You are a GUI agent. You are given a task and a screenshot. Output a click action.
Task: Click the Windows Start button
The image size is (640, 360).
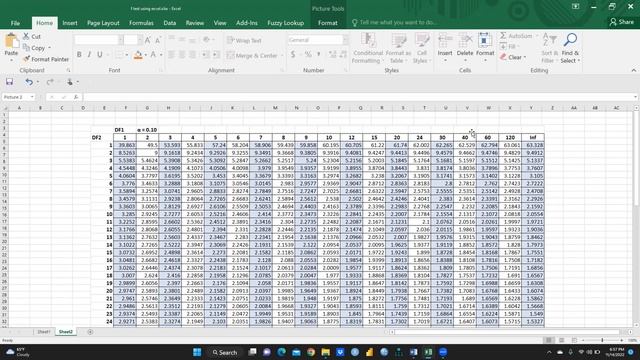coord(197,352)
